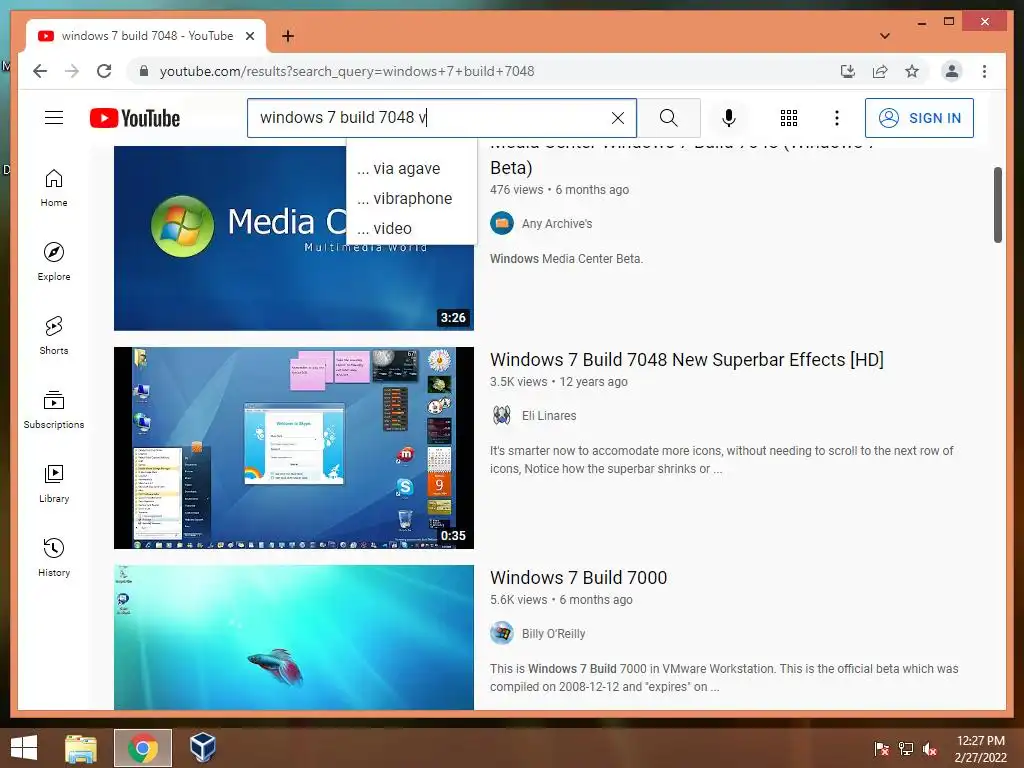Open Shorts in the sidebar

(x=54, y=336)
